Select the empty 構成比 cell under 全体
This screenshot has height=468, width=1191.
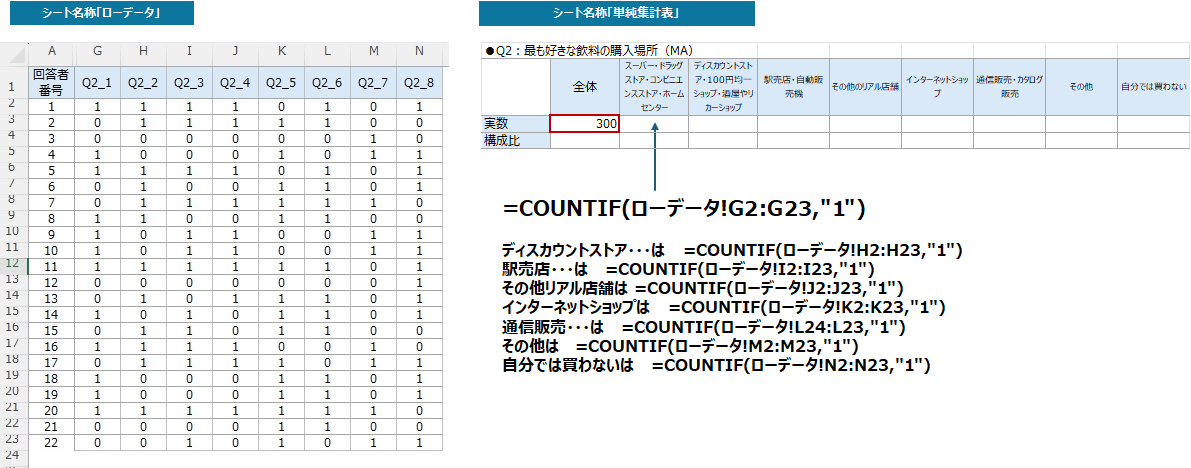(585, 141)
